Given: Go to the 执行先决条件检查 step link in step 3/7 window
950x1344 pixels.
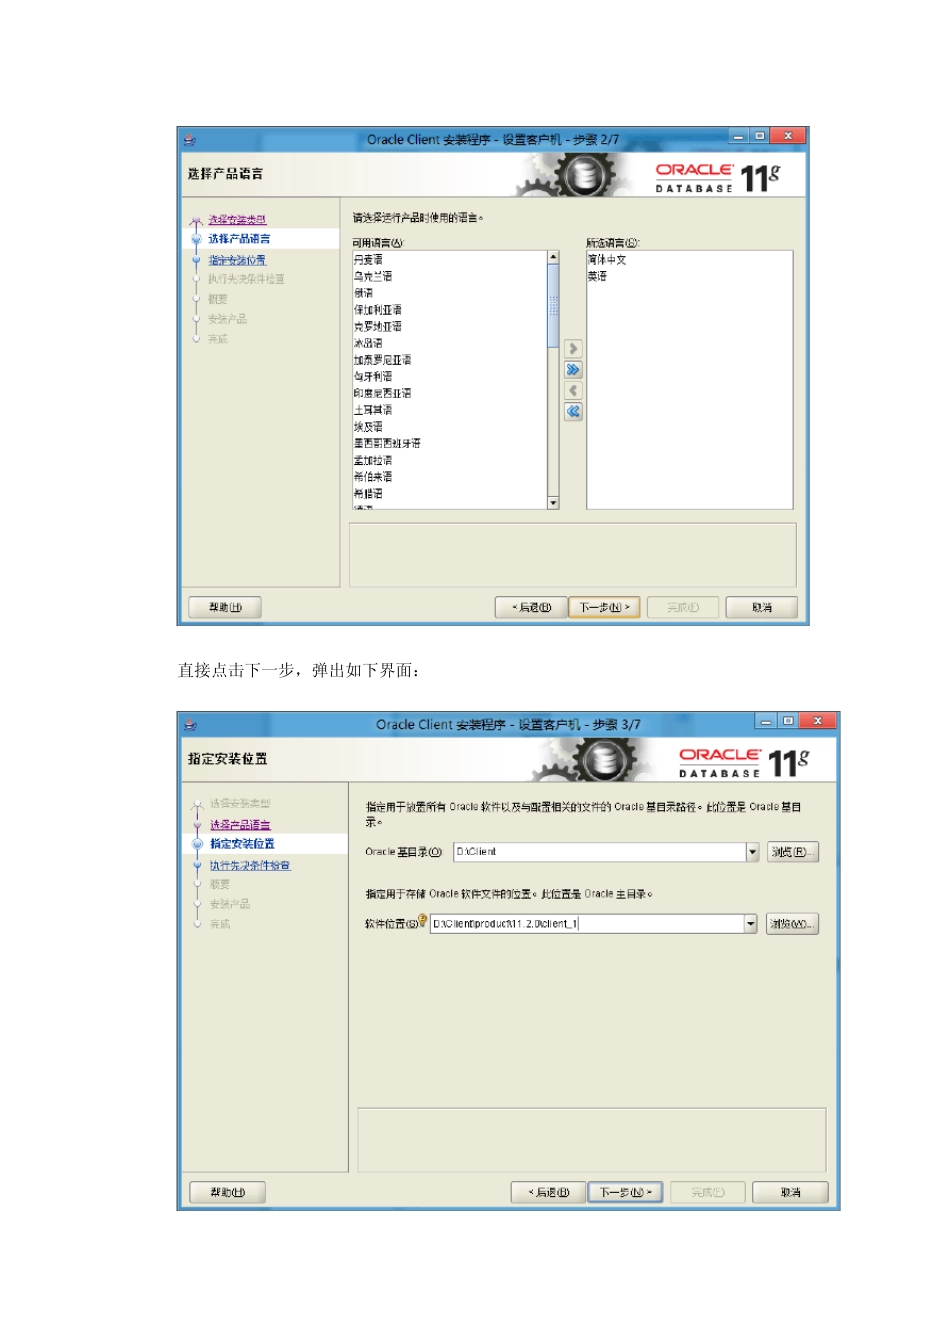Looking at the screenshot, I should tap(250, 865).
